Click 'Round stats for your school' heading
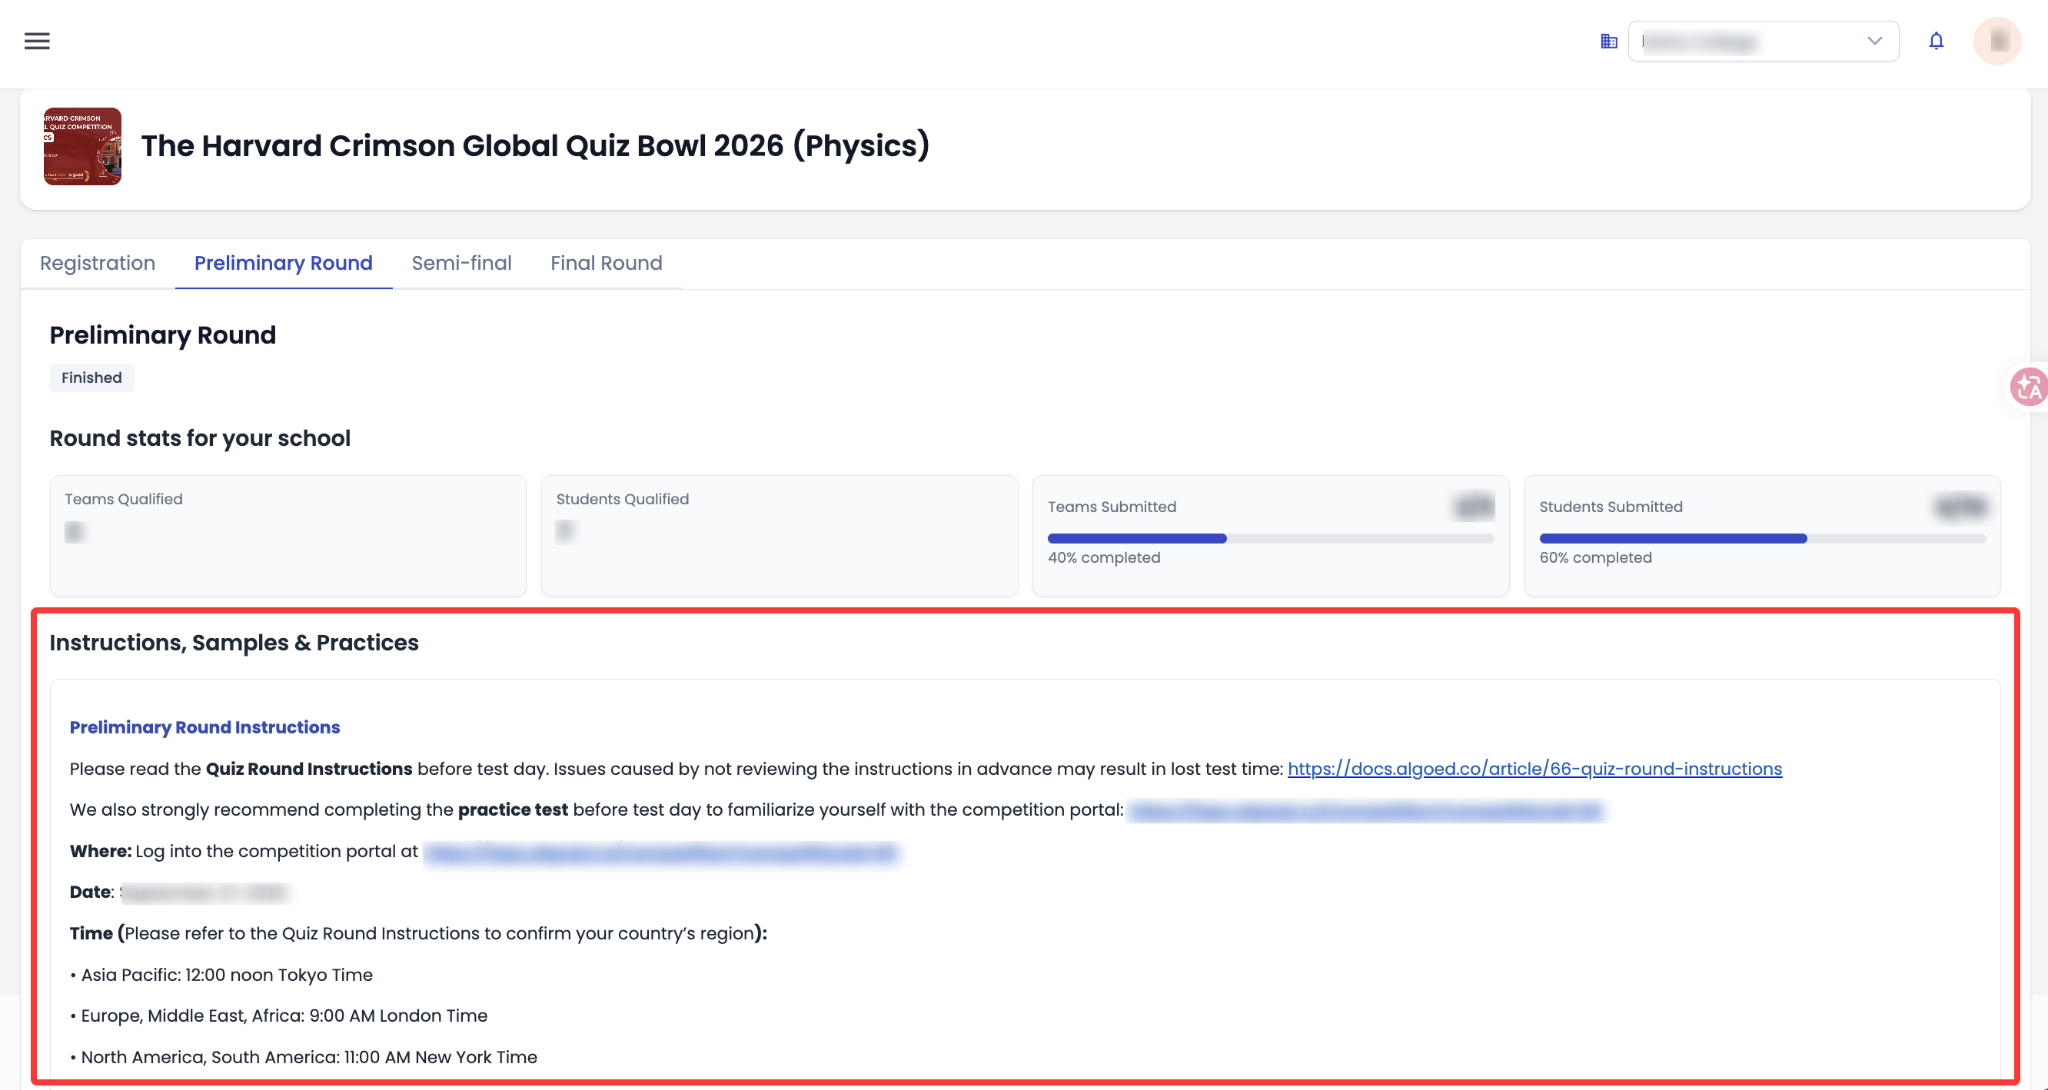The width and height of the screenshot is (2048, 1090). click(200, 438)
